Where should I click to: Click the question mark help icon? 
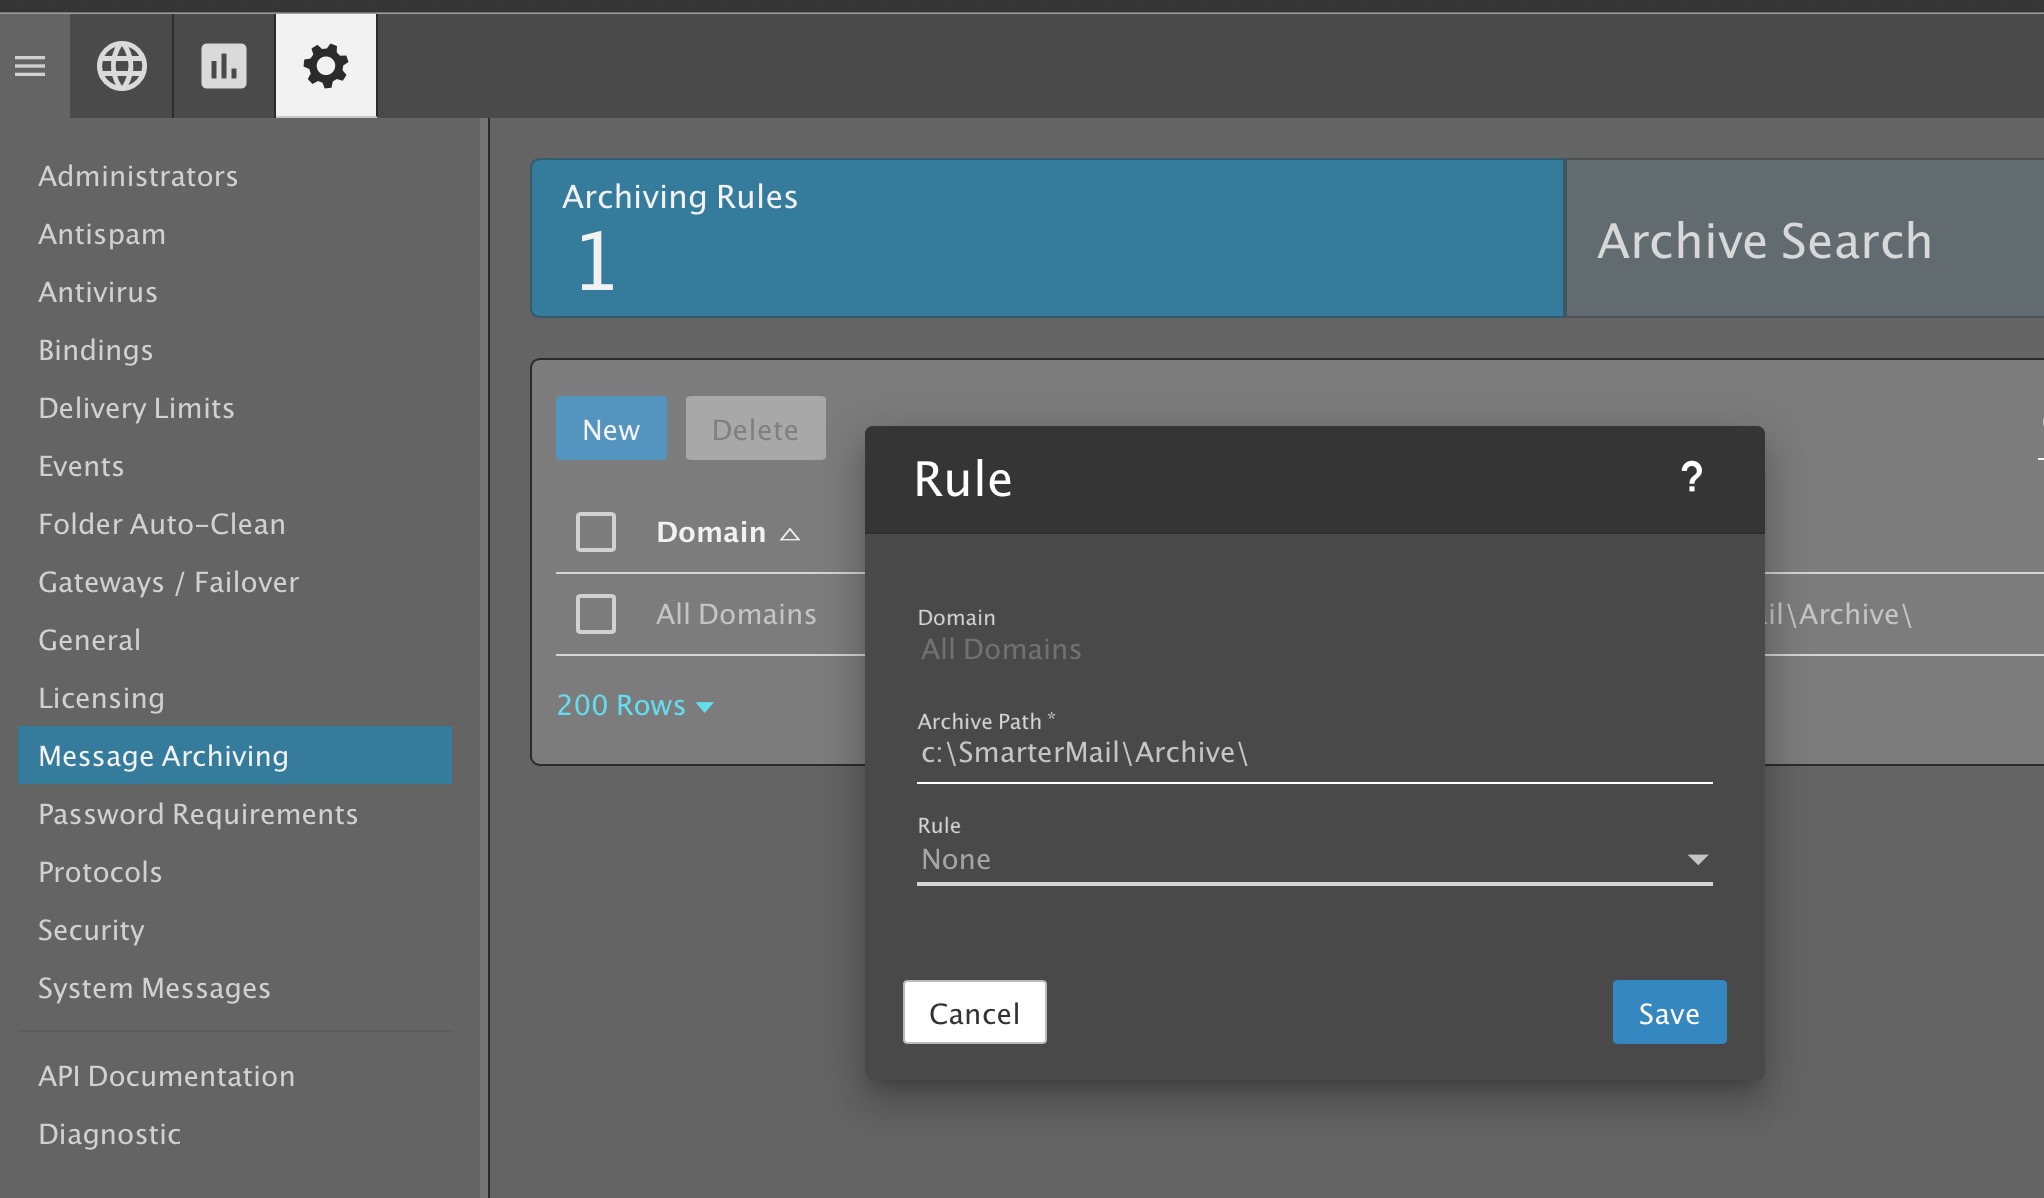(1691, 478)
